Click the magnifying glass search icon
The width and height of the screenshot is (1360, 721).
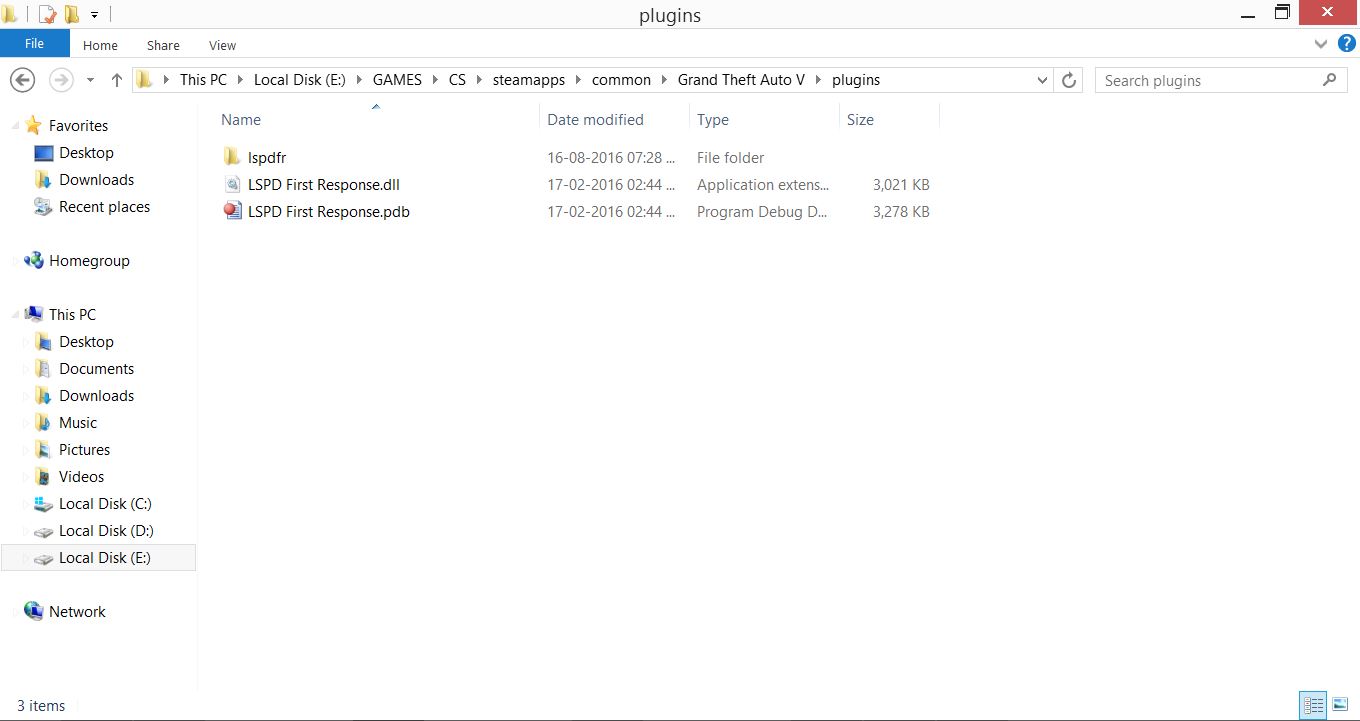[1329, 80]
